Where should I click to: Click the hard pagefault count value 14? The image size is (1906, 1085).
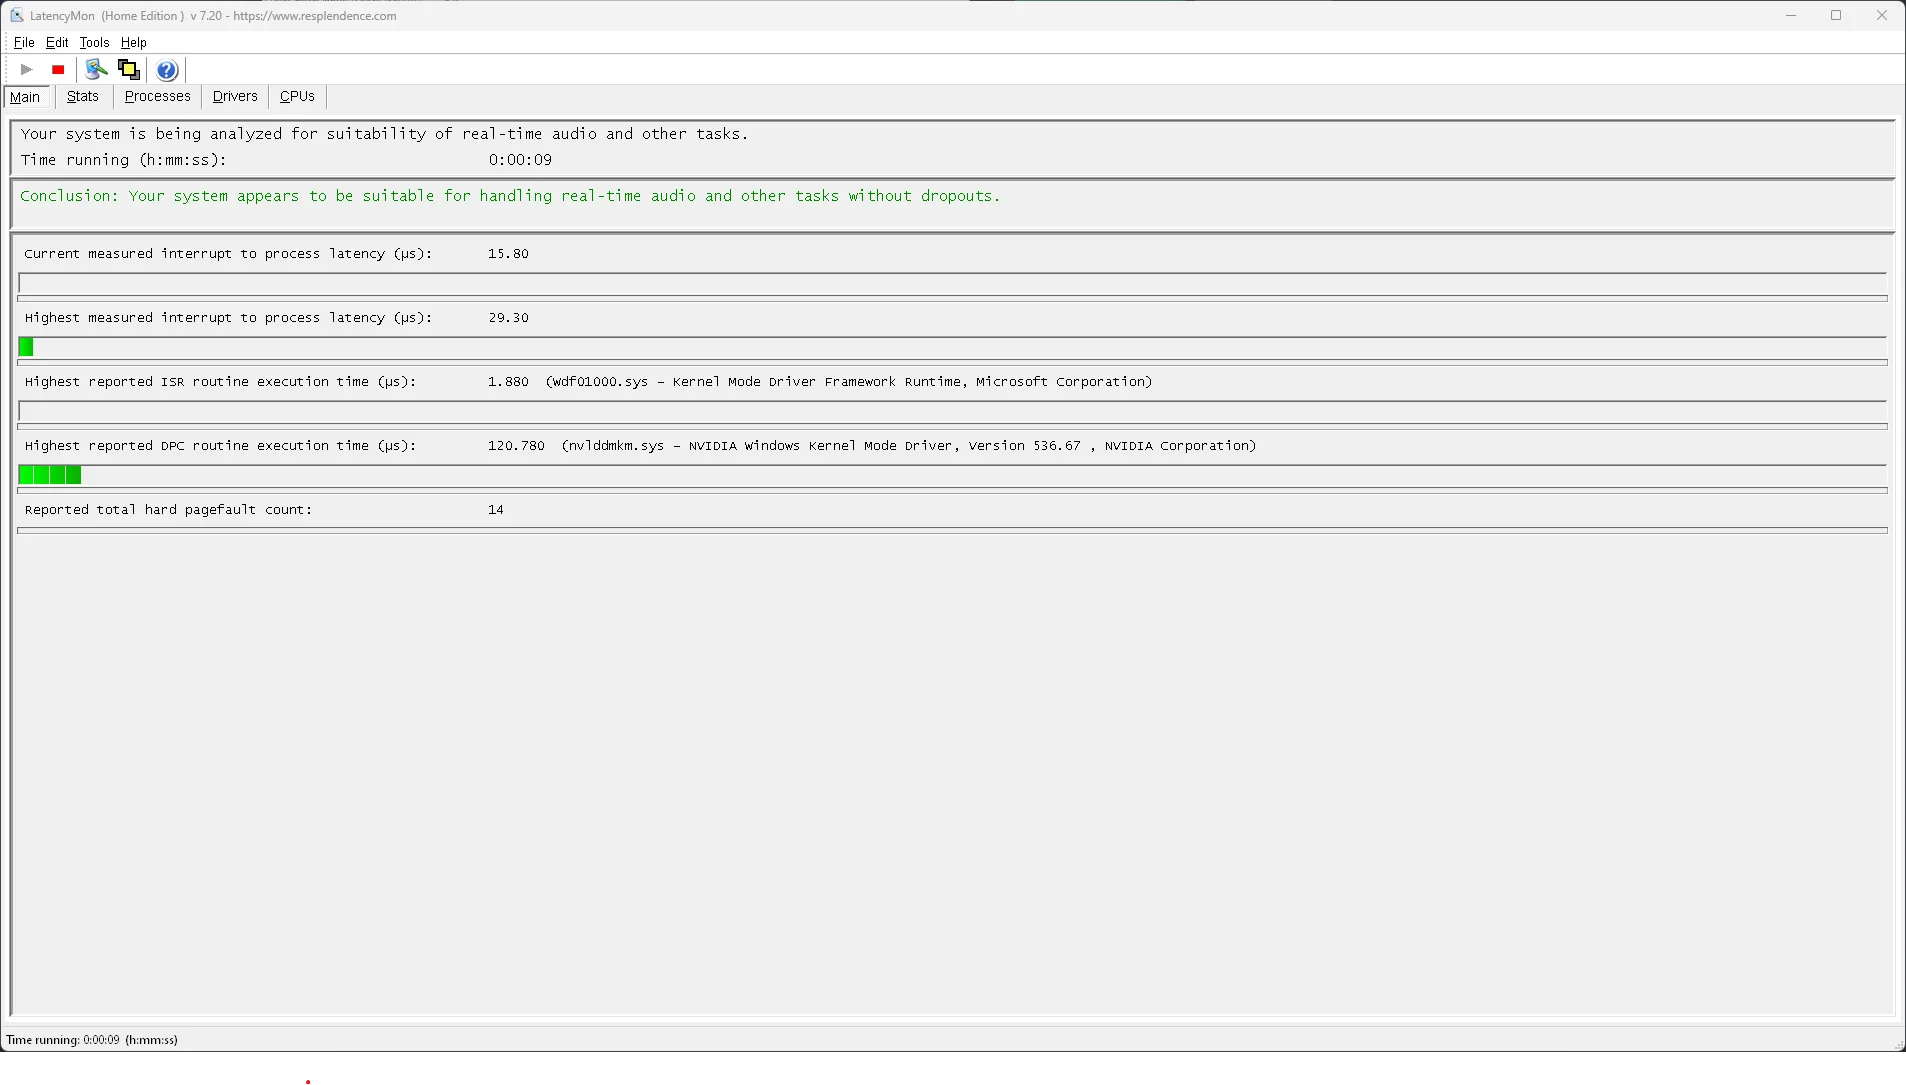[496, 510]
